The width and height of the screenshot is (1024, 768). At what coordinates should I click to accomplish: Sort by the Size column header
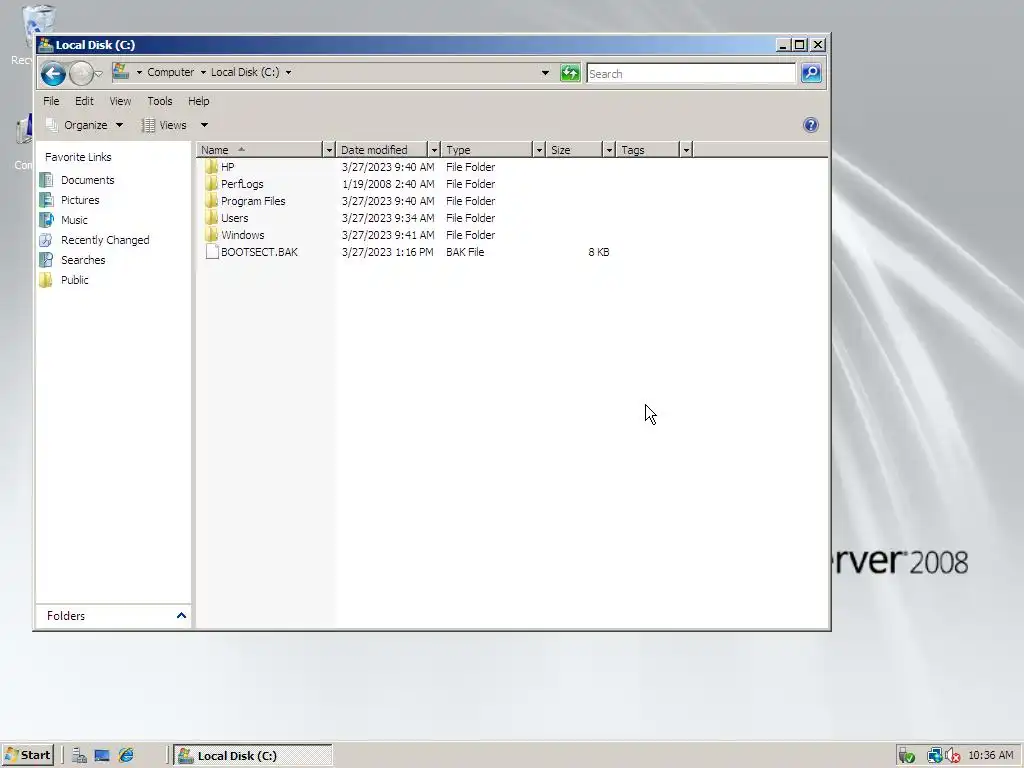click(575, 150)
